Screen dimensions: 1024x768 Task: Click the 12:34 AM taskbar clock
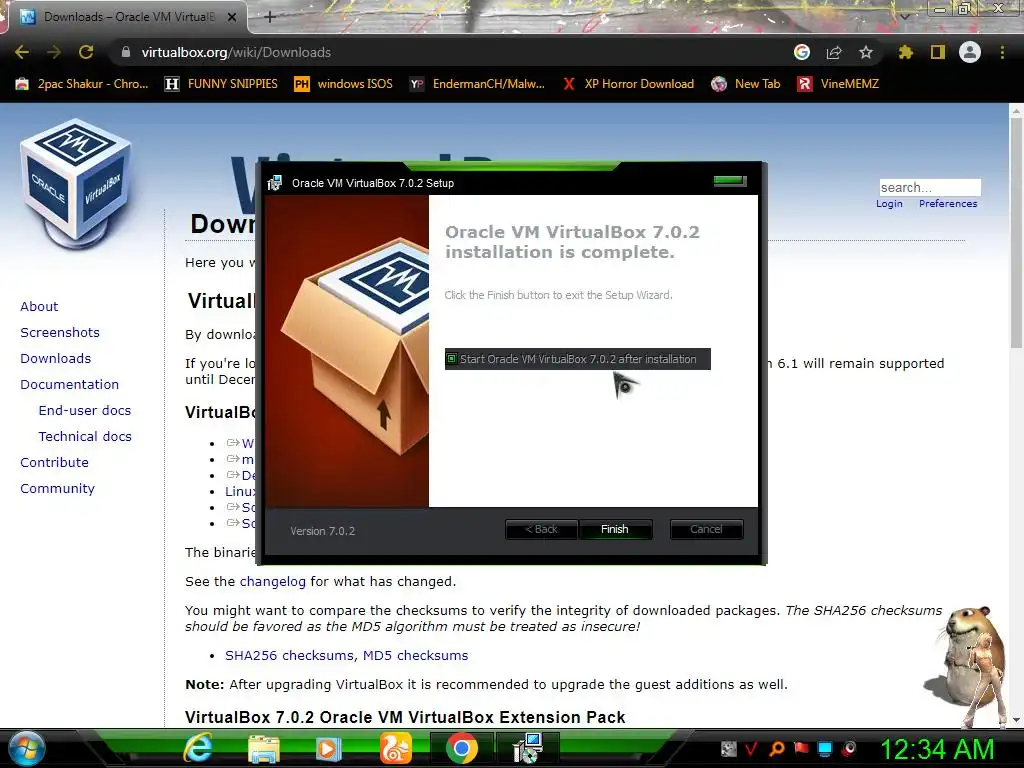(x=937, y=749)
